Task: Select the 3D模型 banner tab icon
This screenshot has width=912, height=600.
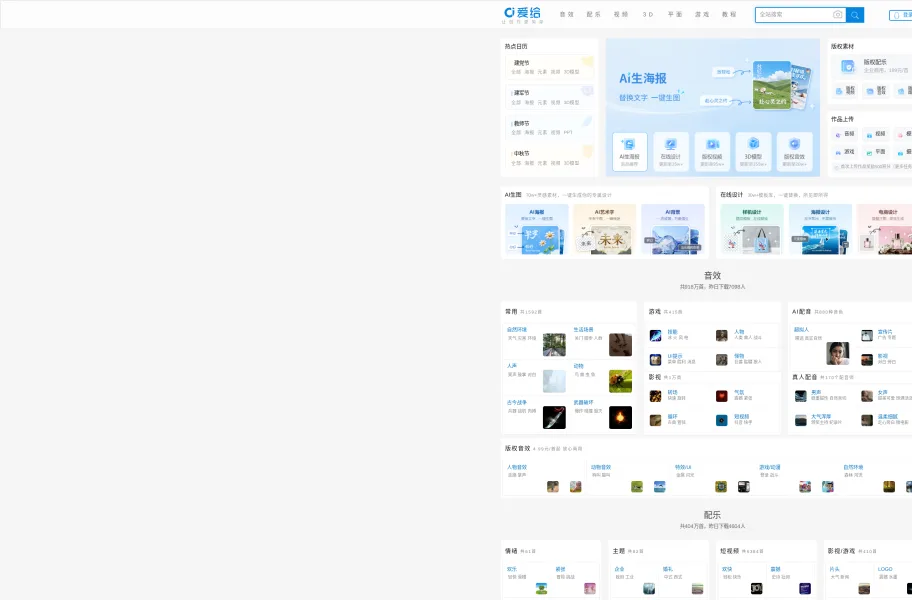Action: point(754,144)
